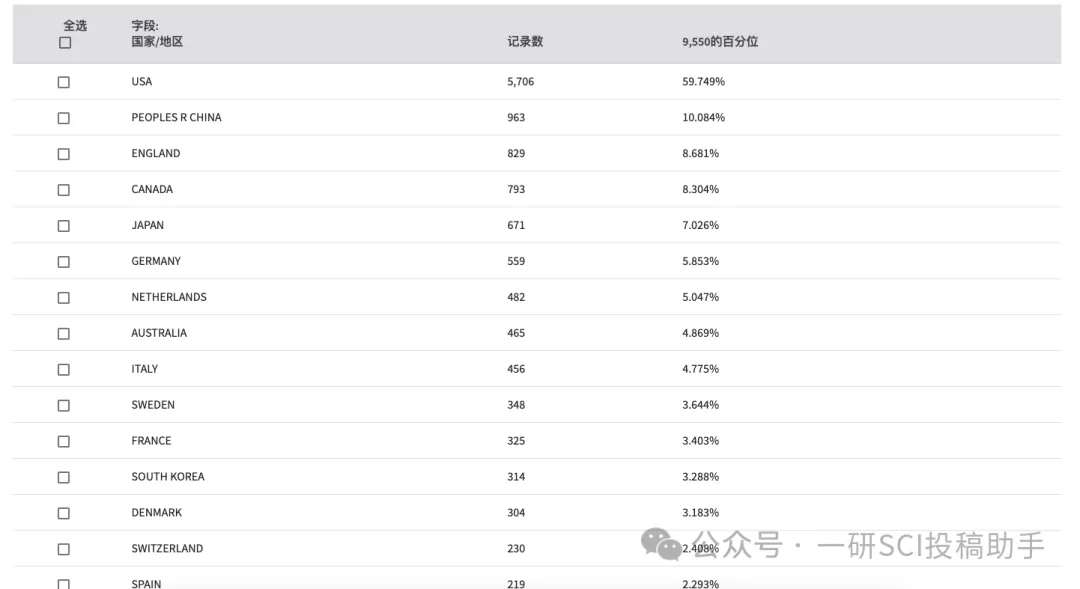The width and height of the screenshot is (1080, 589).
Task: Select the GERMANY checkbox
Action: [63, 261]
